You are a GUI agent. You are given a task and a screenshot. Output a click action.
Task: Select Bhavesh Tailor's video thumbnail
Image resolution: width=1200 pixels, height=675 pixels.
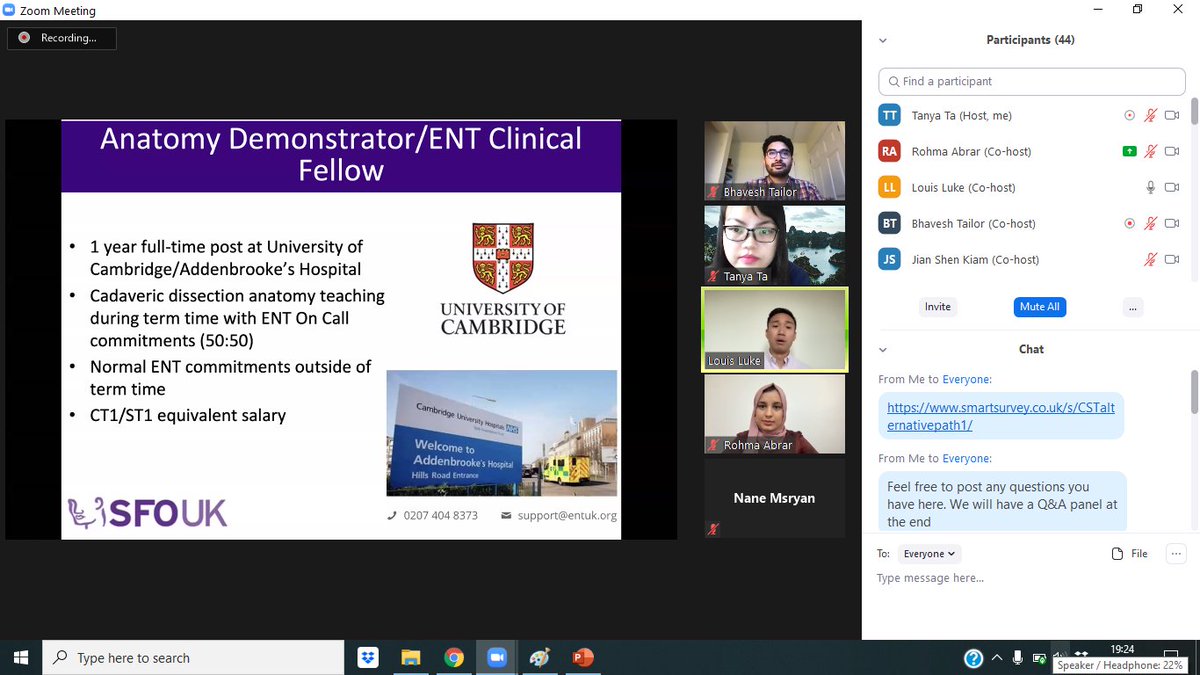(x=774, y=160)
